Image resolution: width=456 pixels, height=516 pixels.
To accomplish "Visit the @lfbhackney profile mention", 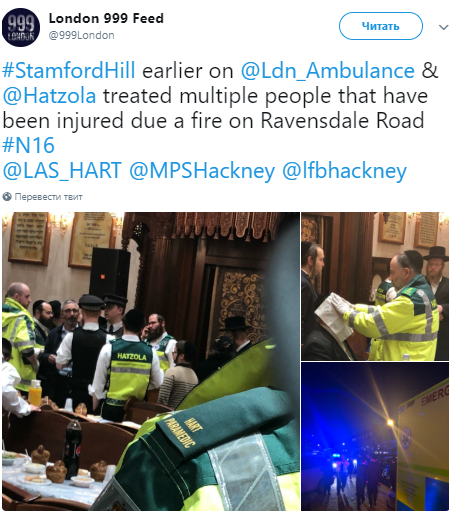I will point(344,171).
